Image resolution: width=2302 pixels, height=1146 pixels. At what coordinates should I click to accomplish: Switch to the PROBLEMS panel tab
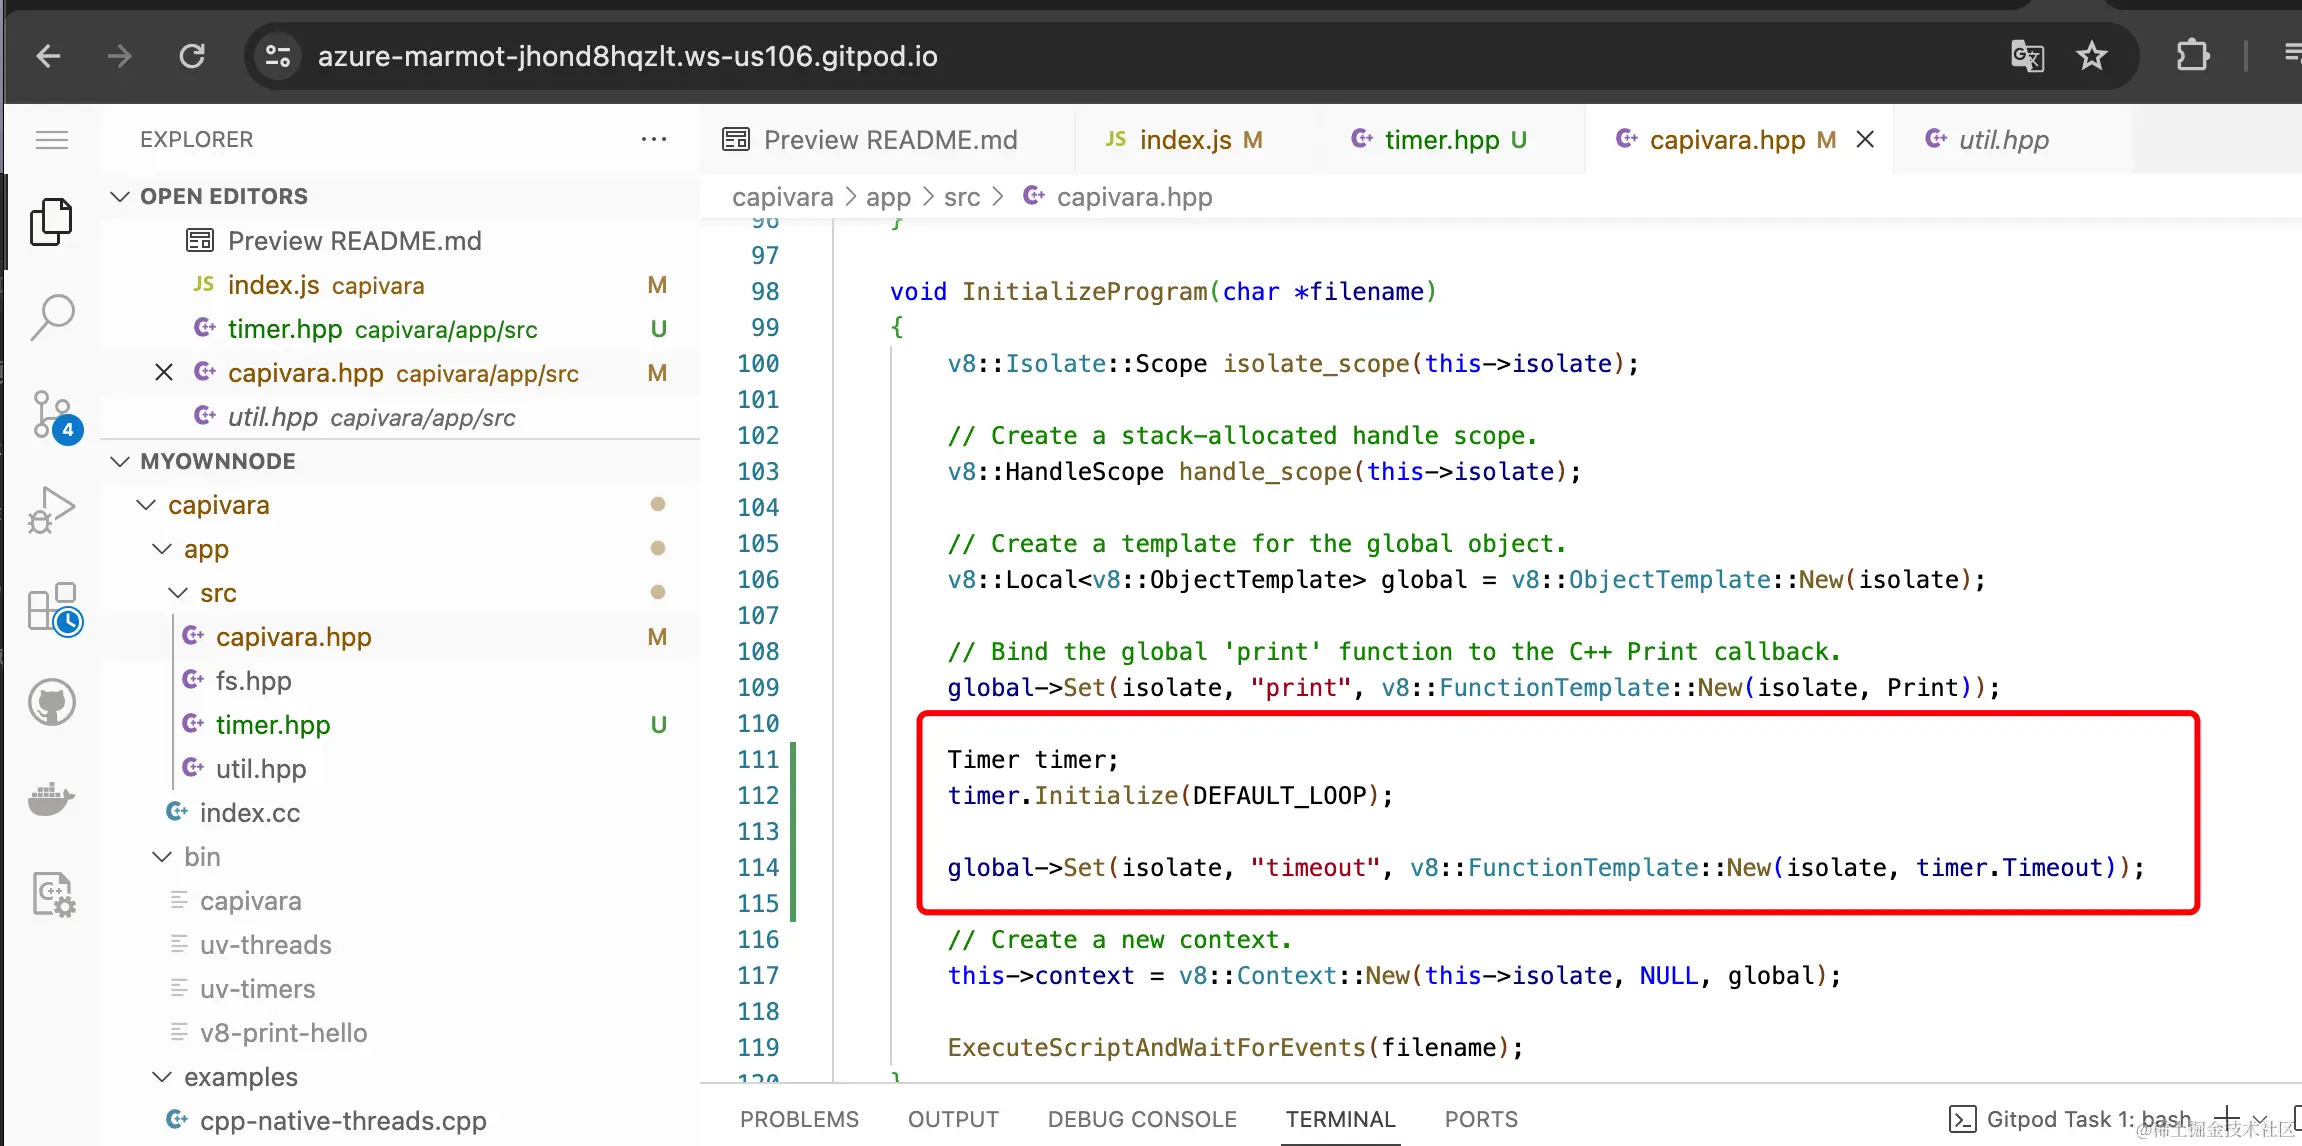point(799,1119)
